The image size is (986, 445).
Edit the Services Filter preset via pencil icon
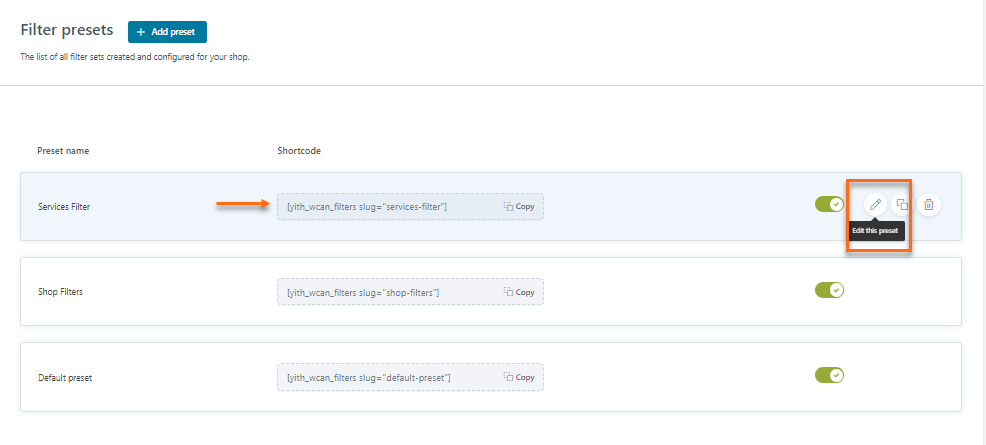(x=875, y=205)
